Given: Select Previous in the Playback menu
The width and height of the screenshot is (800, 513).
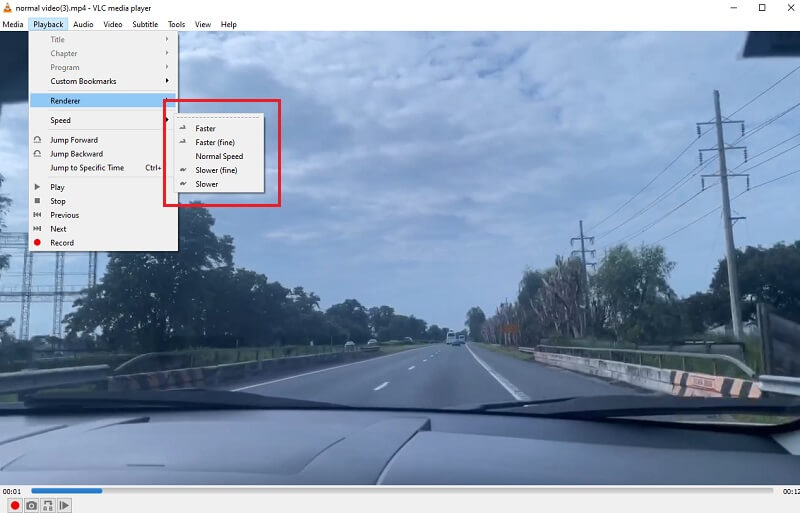Looking at the screenshot, I should [x=104, y=214].
